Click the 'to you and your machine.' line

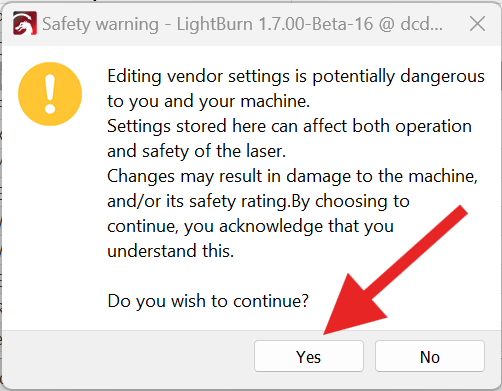(x=209, y=101)
